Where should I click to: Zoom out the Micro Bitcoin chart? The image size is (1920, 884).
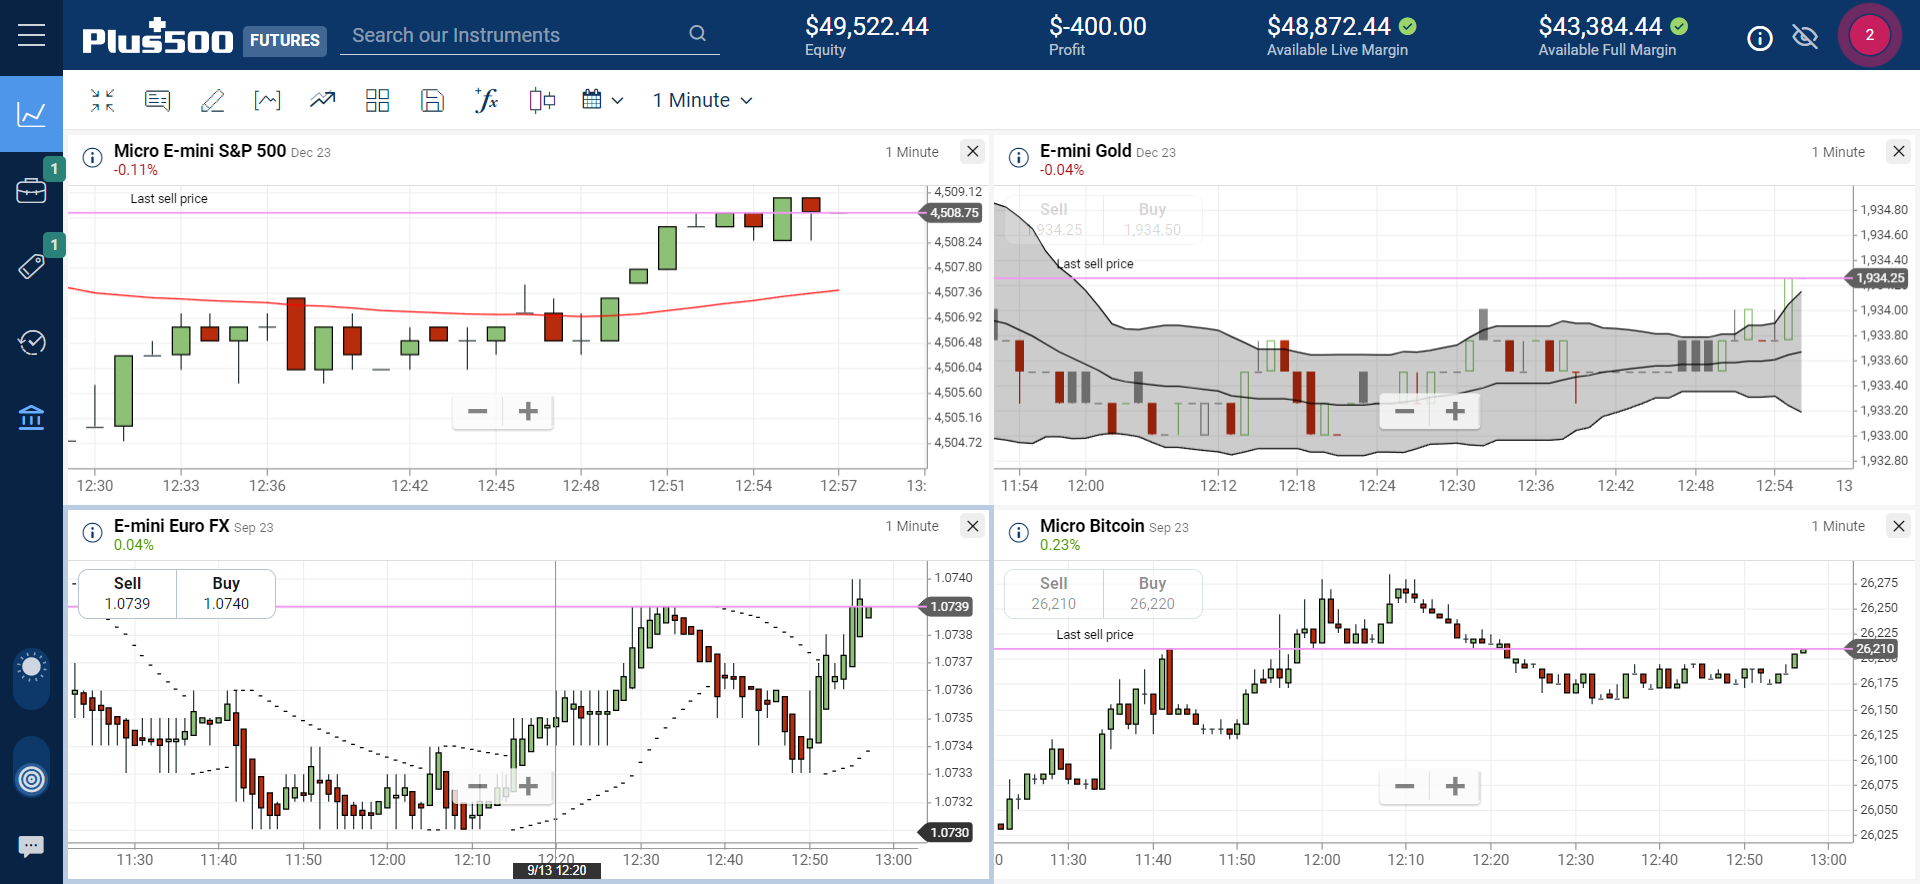pos(1405,786)
